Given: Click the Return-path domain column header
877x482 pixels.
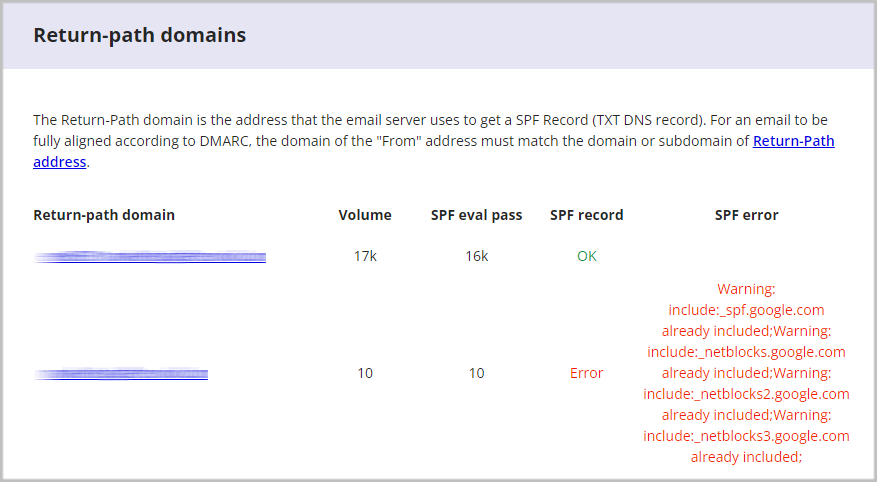Looking at the screenshot, I should coord(104,215).
